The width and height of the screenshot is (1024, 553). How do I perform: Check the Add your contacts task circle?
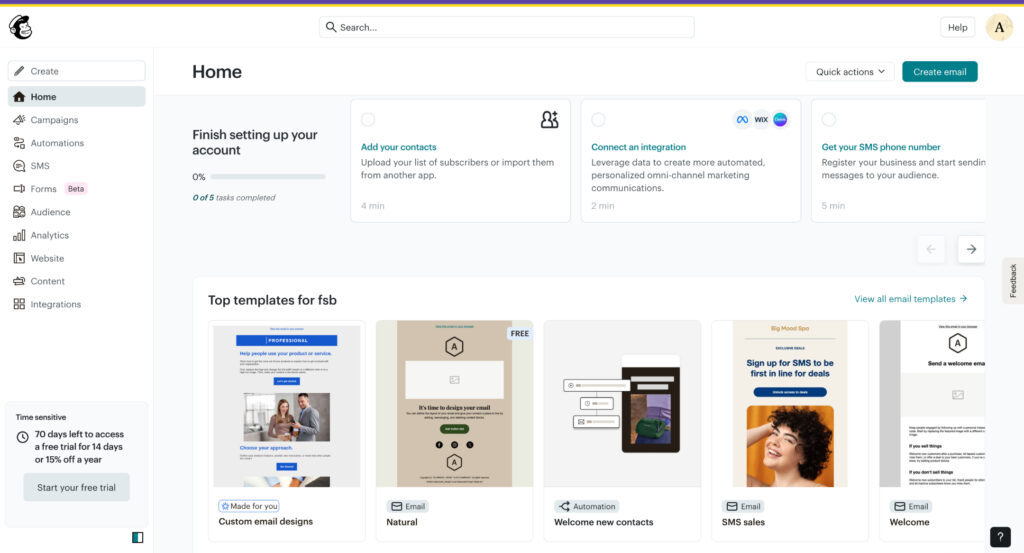tap(368, 119)
